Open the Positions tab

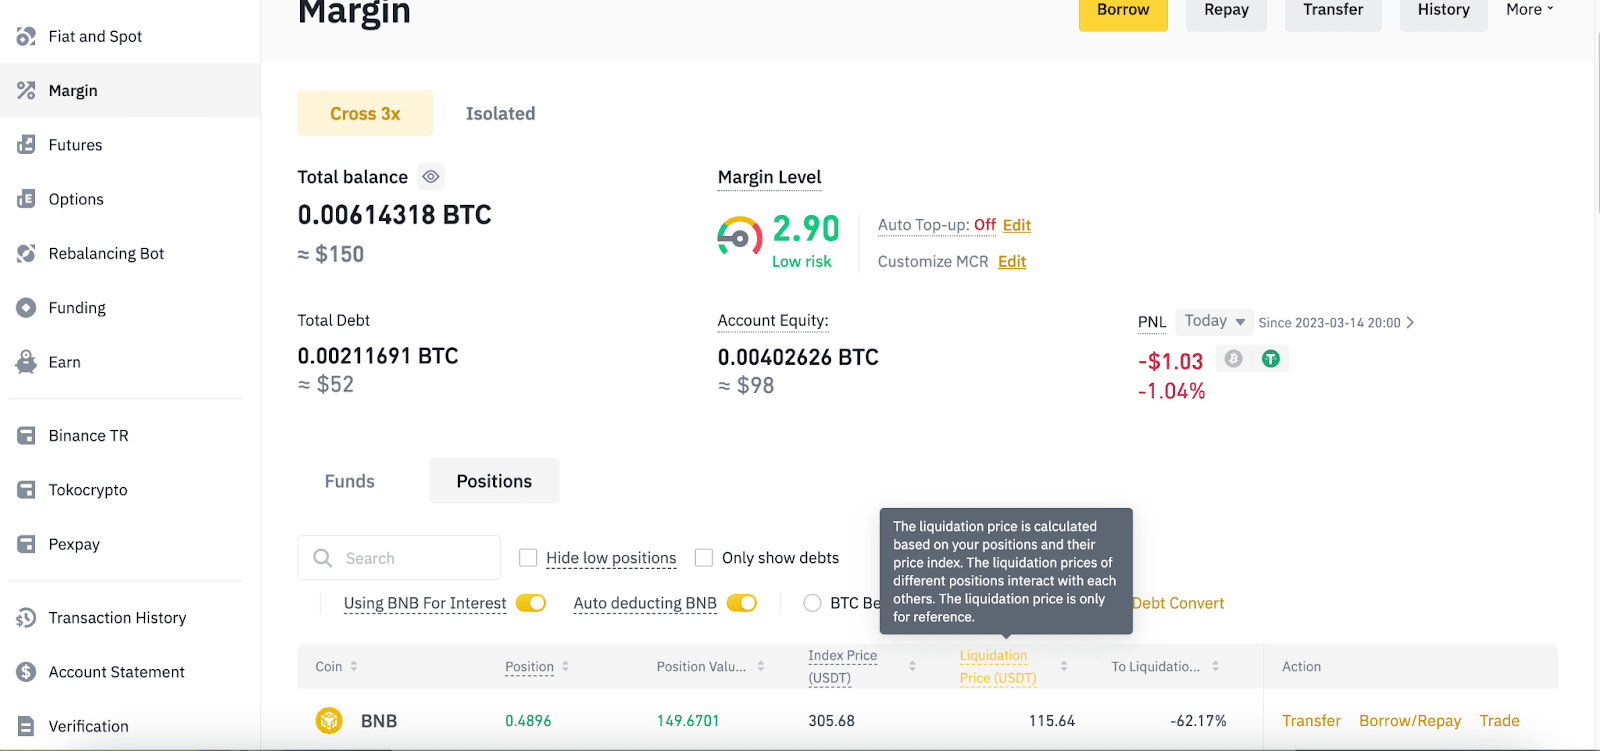click(x=494, y=481)
